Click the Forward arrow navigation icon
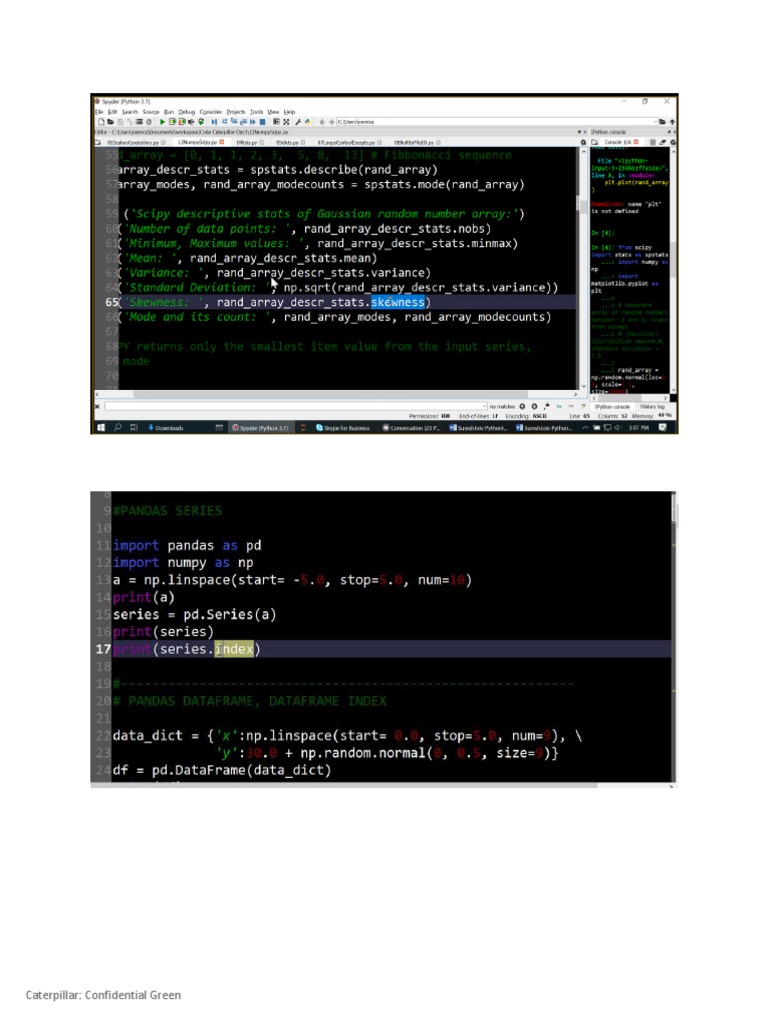768x1024 pixels. click(x=331, y=121)
